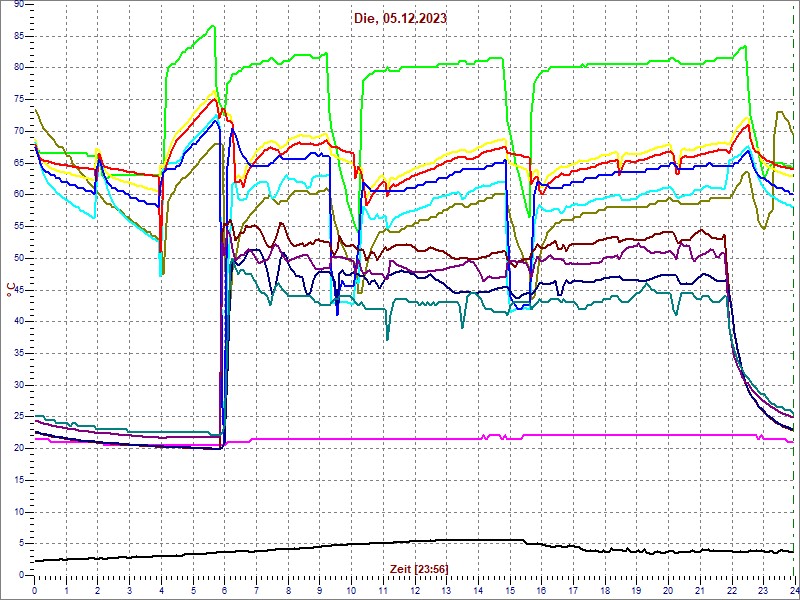This screenshot has height=600, width=800.
Task: Click hour 24 on the time axis
Action: [x=794, y=591]
